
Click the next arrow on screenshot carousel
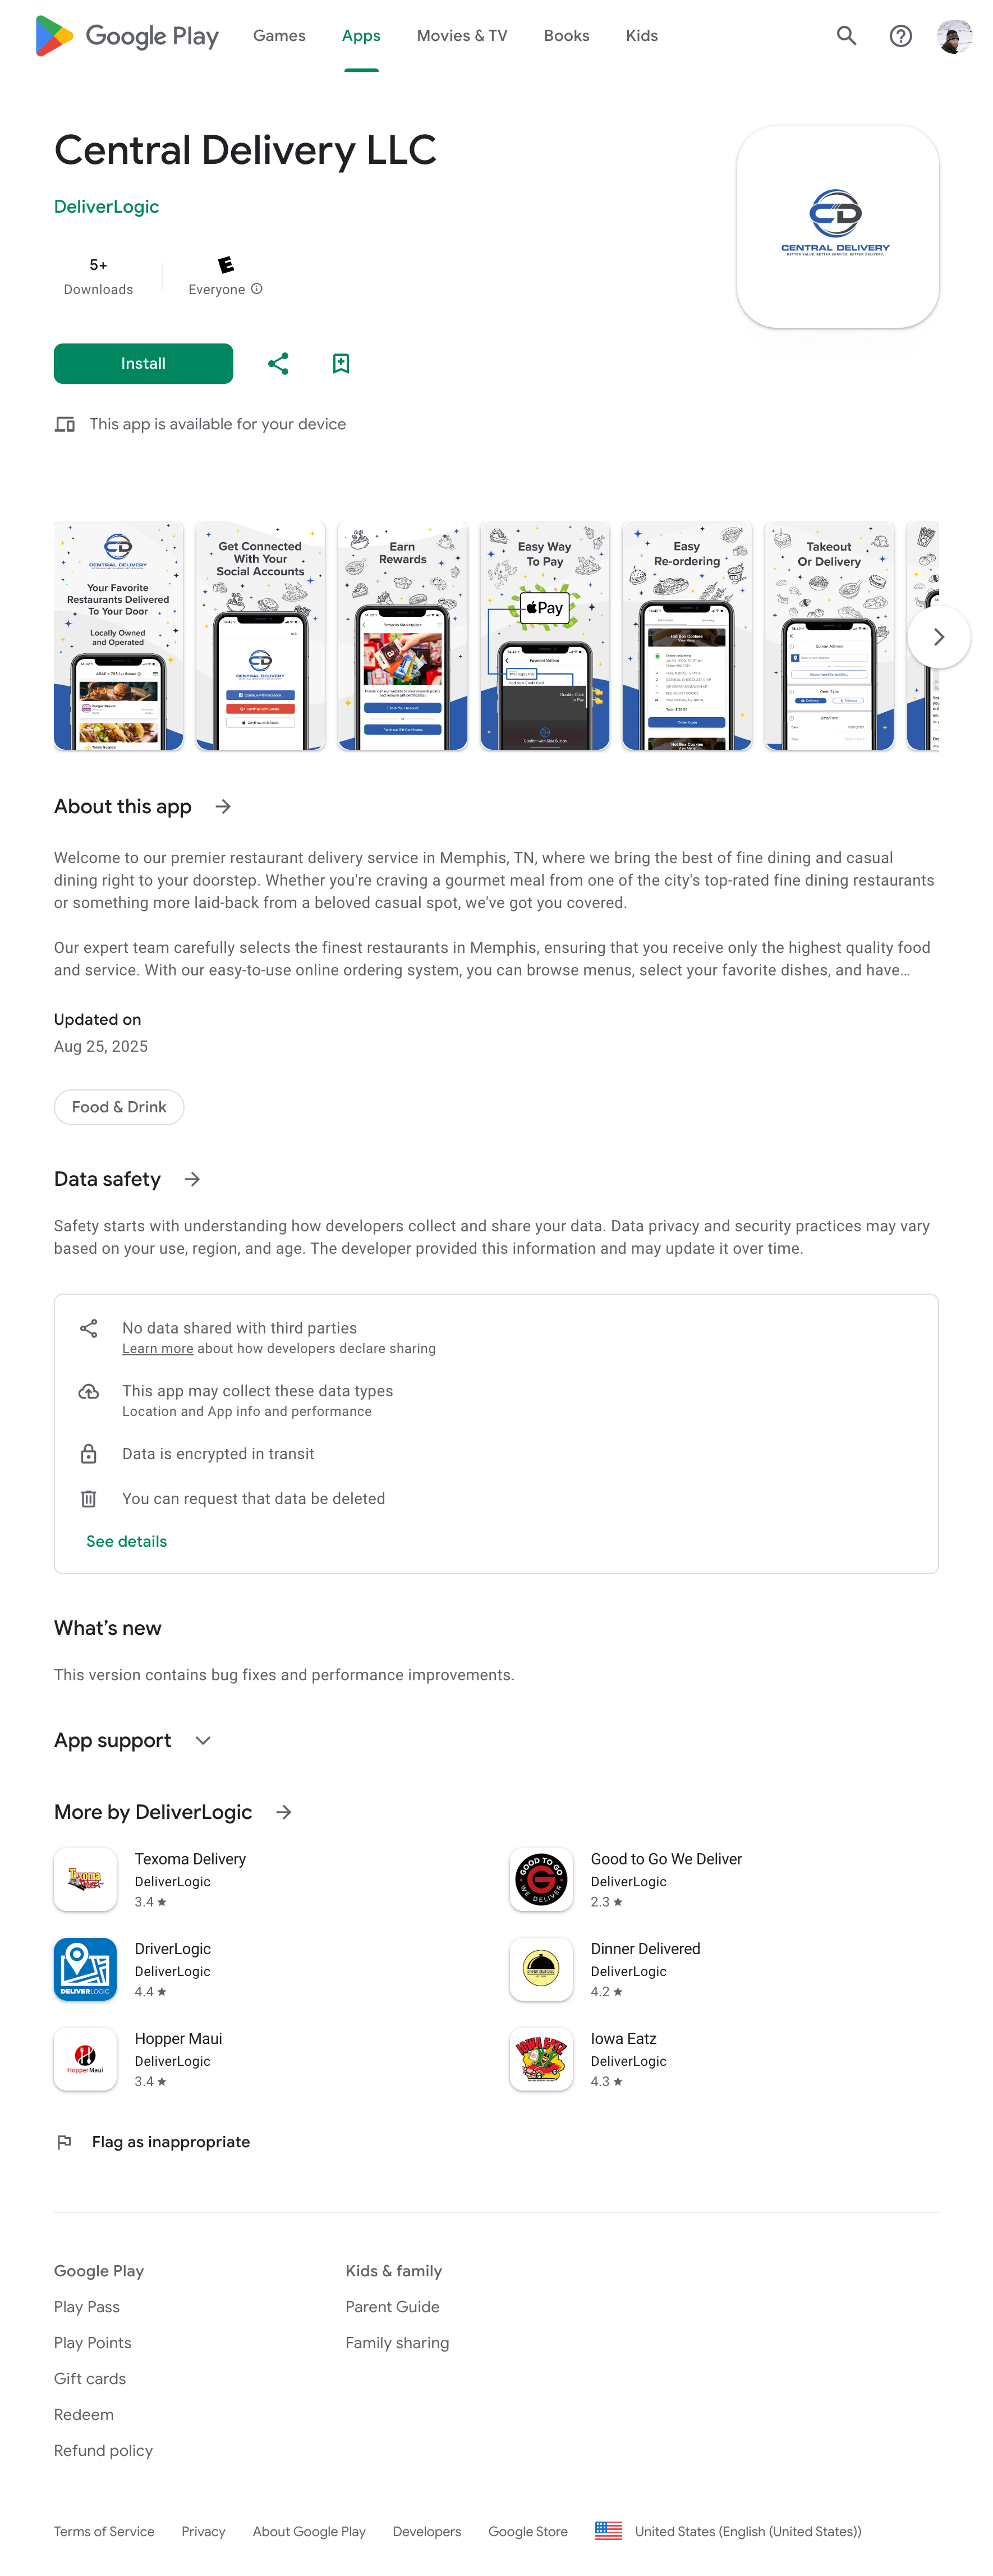point(938,636)
